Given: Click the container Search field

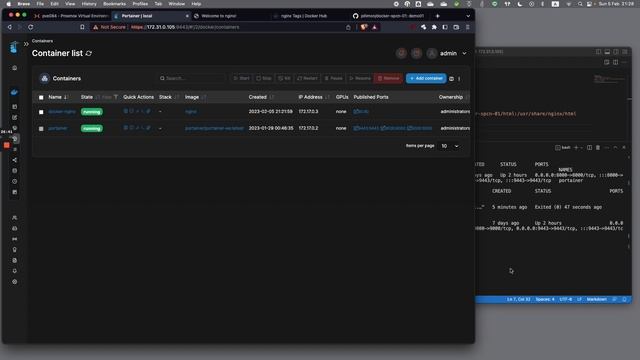Looking at the screenshot, I should (192, 78).
